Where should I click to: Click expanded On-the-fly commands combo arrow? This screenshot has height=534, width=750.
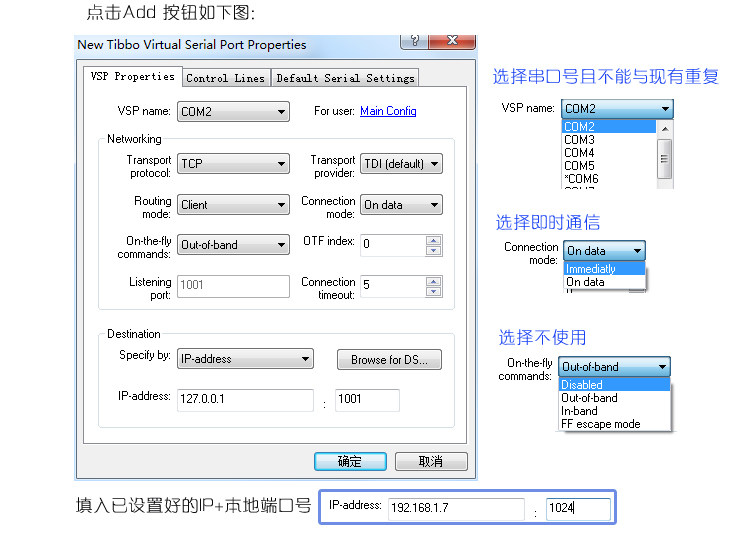662,367
